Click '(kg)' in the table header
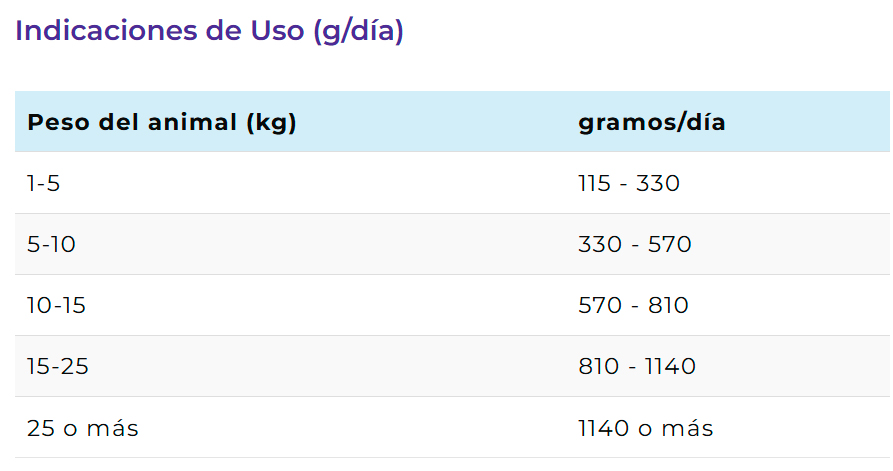This screenshot has width=893, height=471. 271,123
